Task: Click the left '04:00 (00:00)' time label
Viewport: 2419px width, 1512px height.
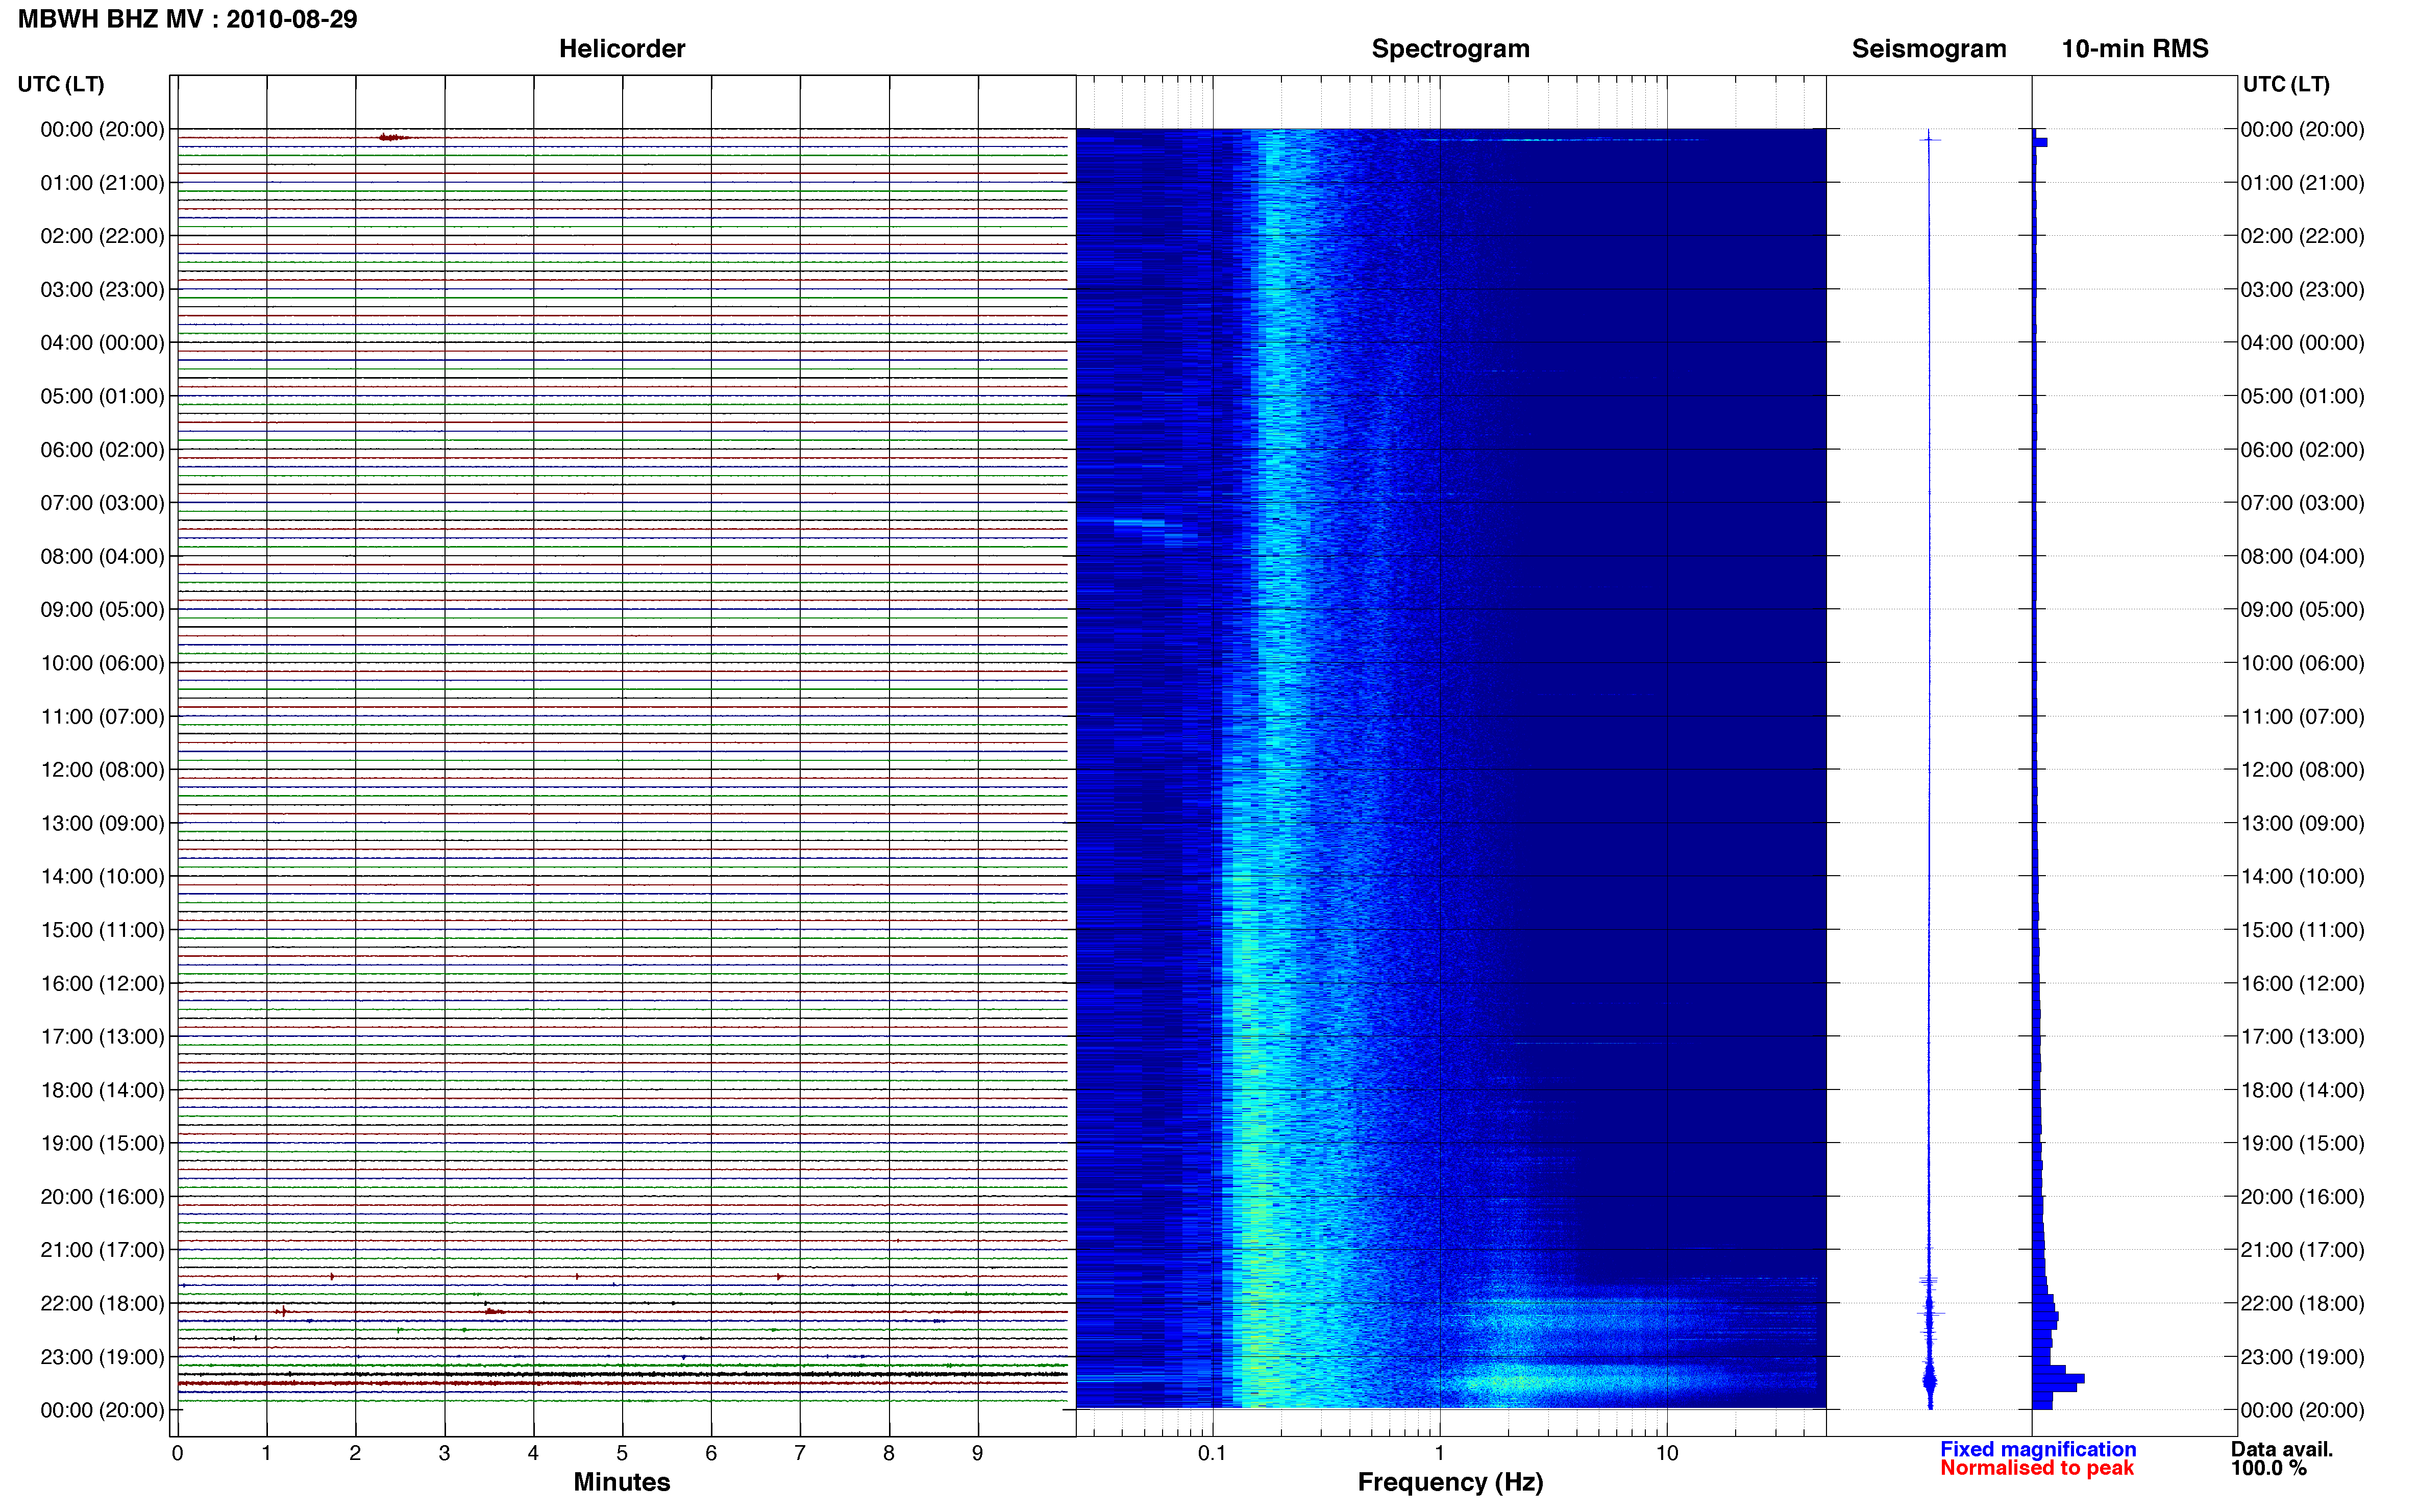Action: point(102,343)
